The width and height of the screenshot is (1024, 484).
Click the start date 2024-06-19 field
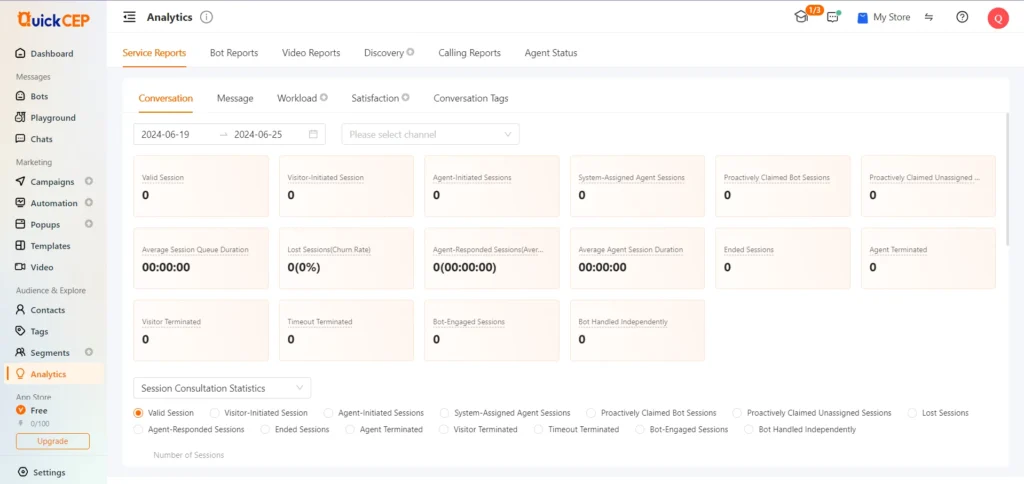pyautogui.click(x=165, y=134)
